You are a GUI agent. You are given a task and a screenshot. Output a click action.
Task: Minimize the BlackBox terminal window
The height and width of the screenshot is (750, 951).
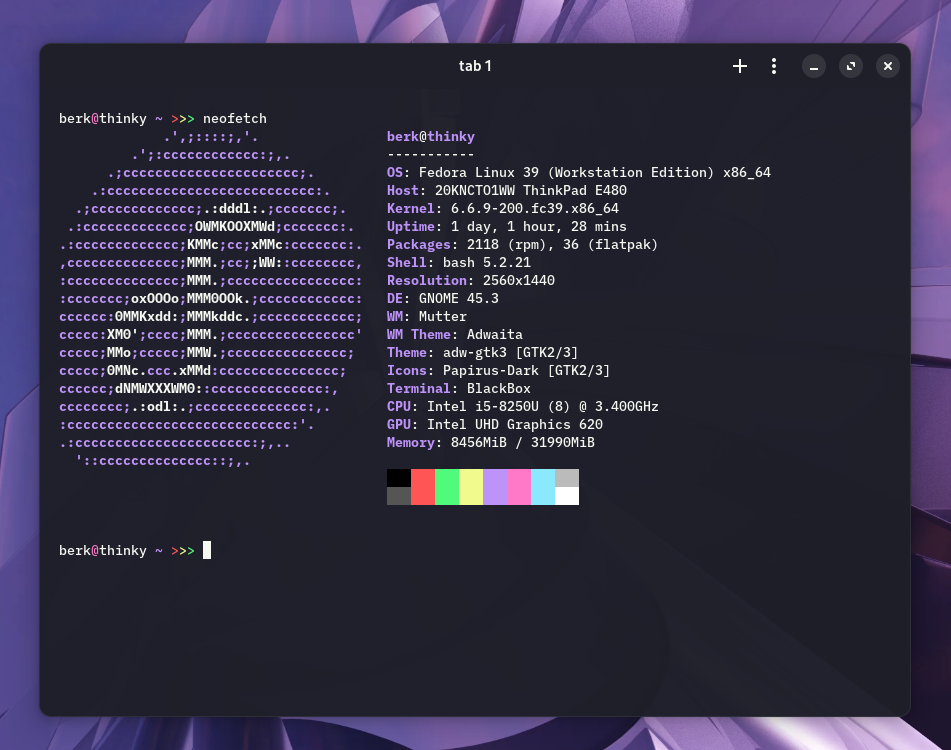(x=814, y=67)
